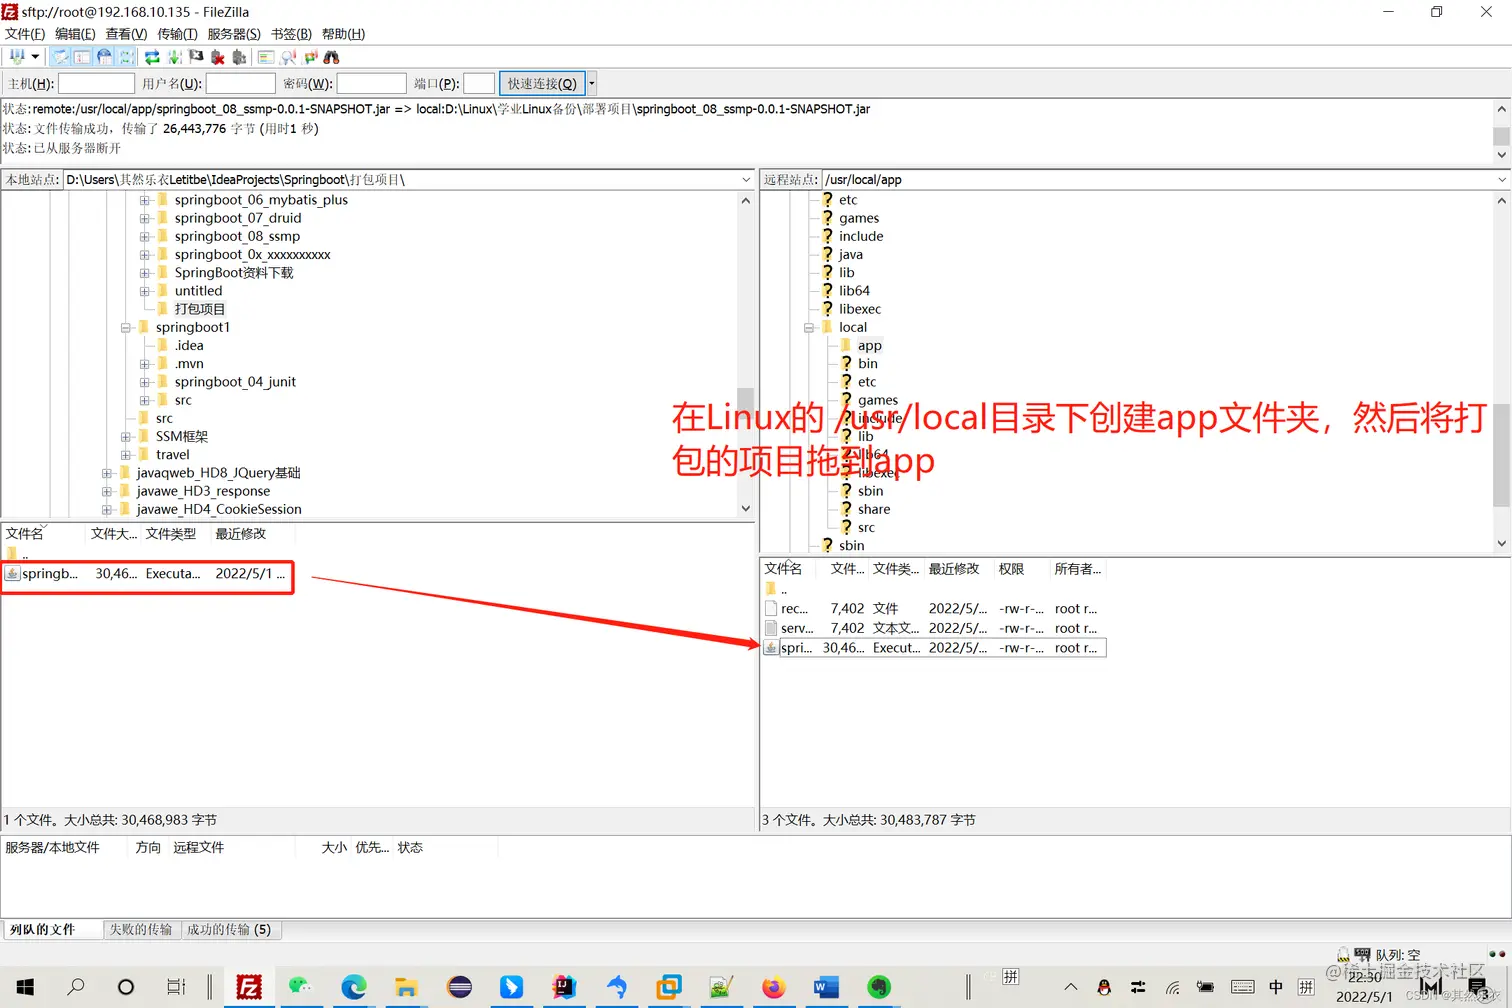Open the 编辑(E) menu

click(x=75, y=34)
